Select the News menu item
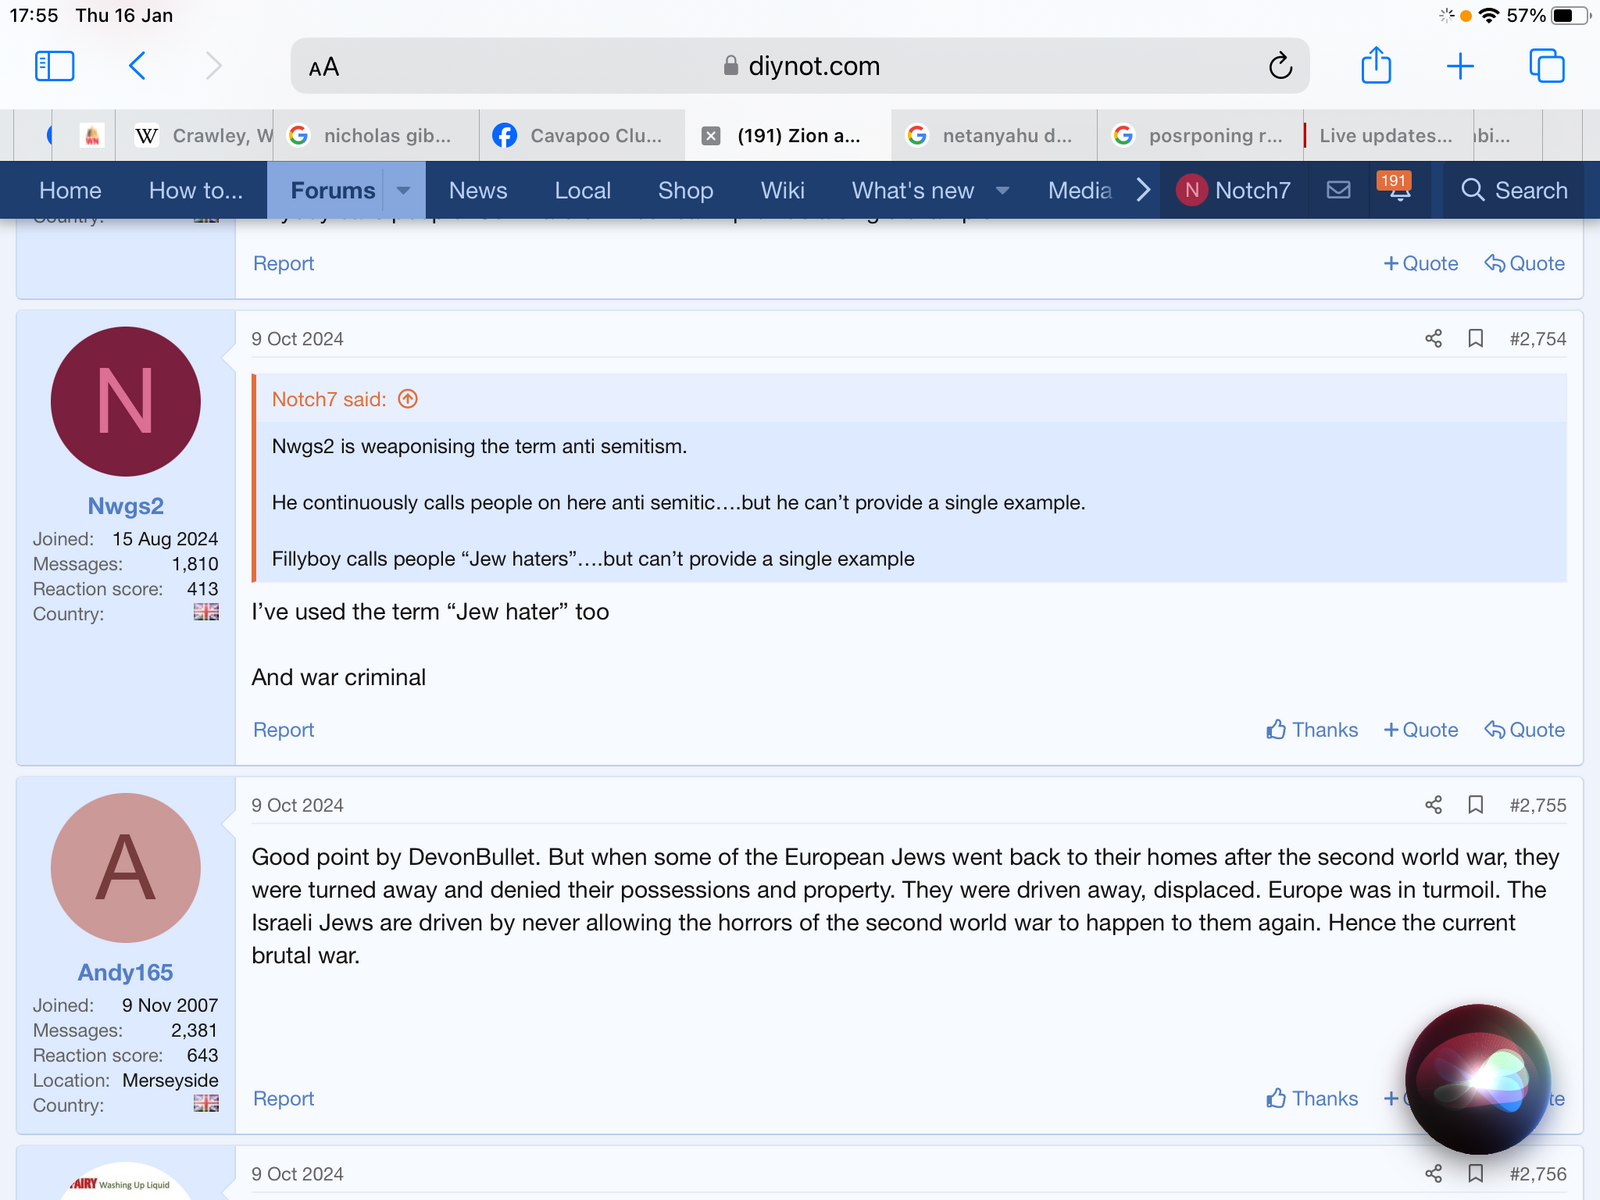Image resolution: width=1600 pixels, height=1200 pixels. pos(478,190)
